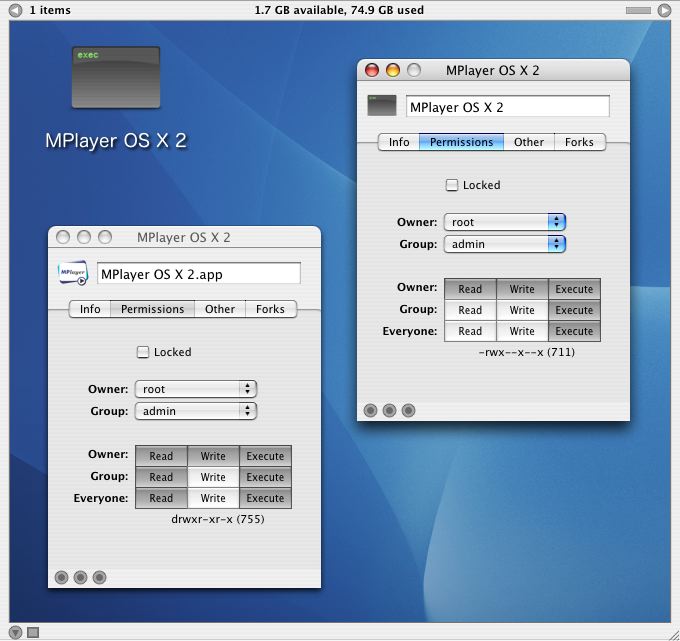This screenshot has height=641, width=680.
Task: Toggle Group Read in .app window
Action: pos(161,477)
